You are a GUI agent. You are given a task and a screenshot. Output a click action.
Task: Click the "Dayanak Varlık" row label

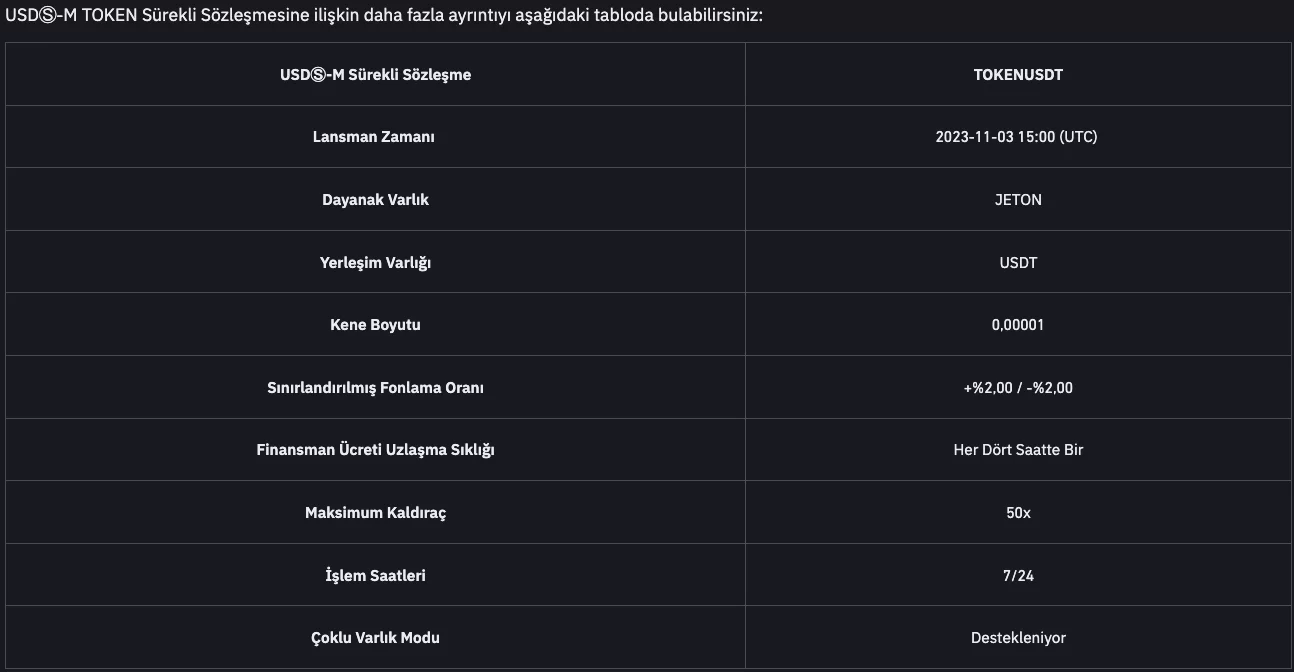click(375, 200)
